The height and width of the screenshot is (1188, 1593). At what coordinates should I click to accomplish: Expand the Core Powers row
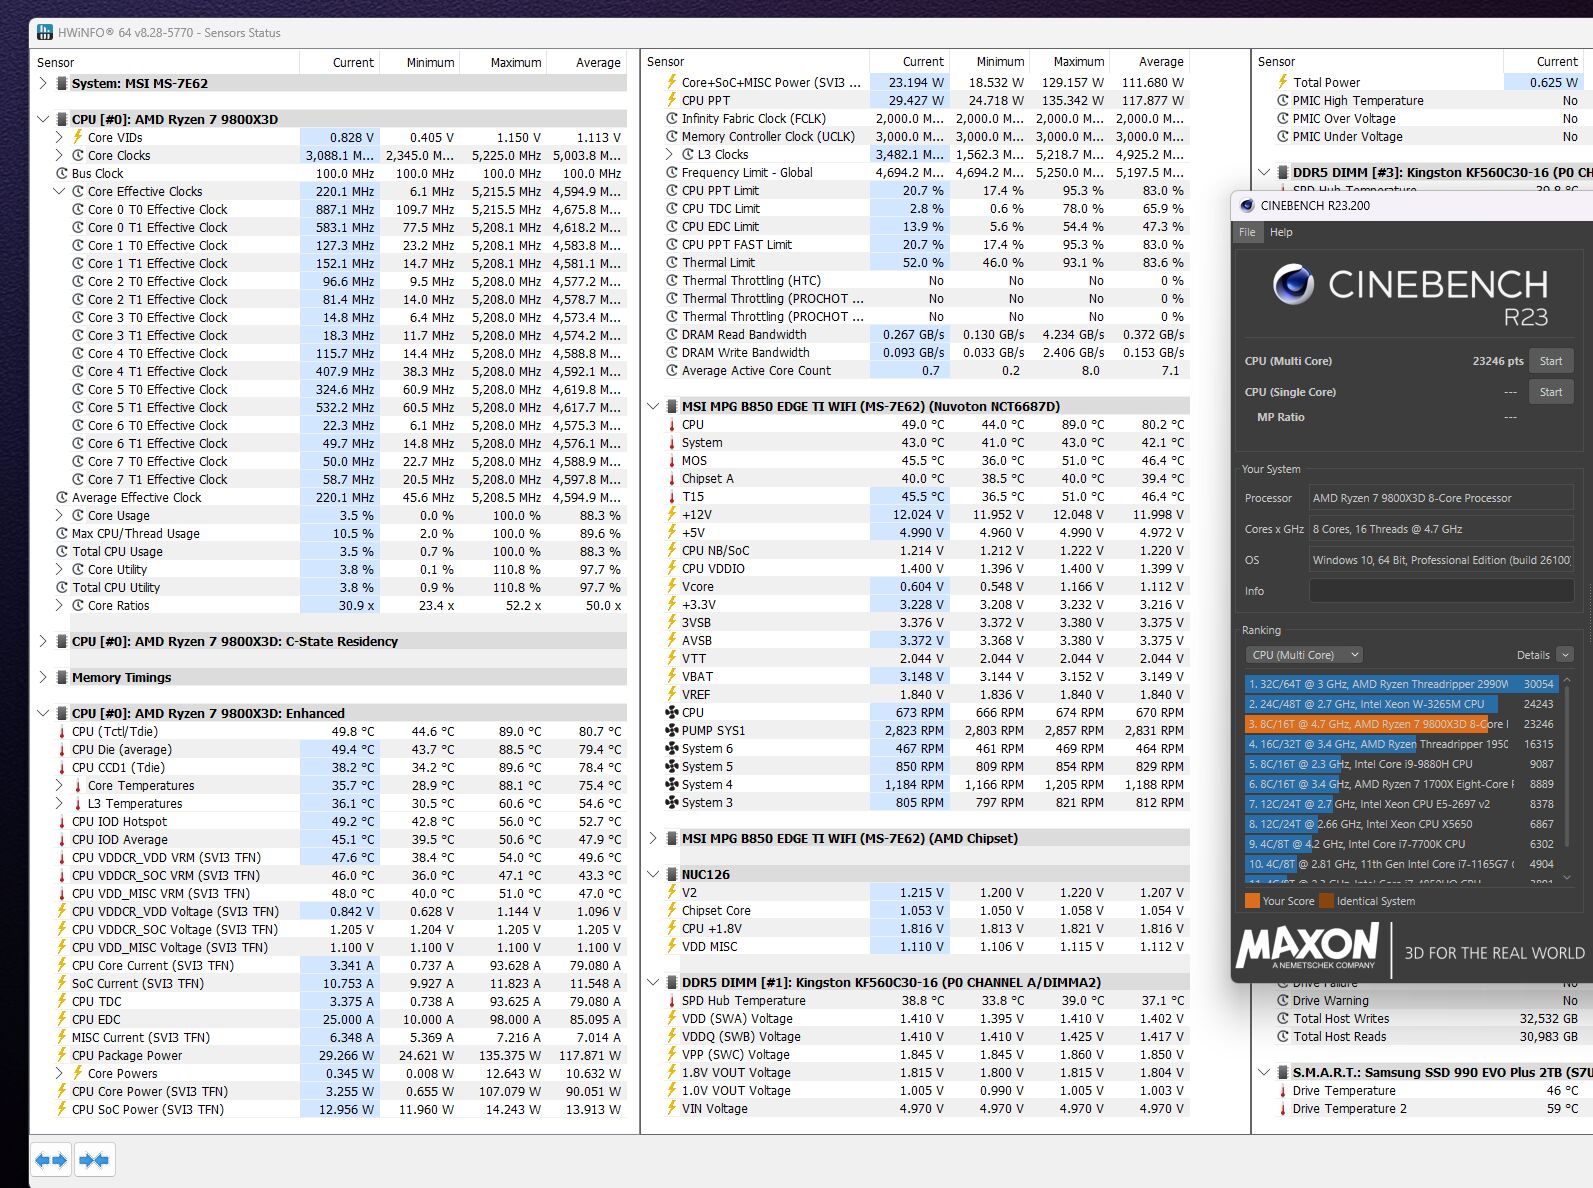(59, 1074)
